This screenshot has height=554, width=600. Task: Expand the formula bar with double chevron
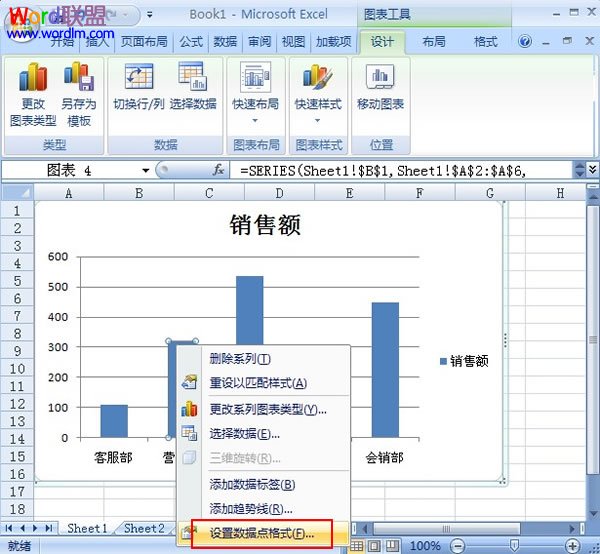click(592, 169)
